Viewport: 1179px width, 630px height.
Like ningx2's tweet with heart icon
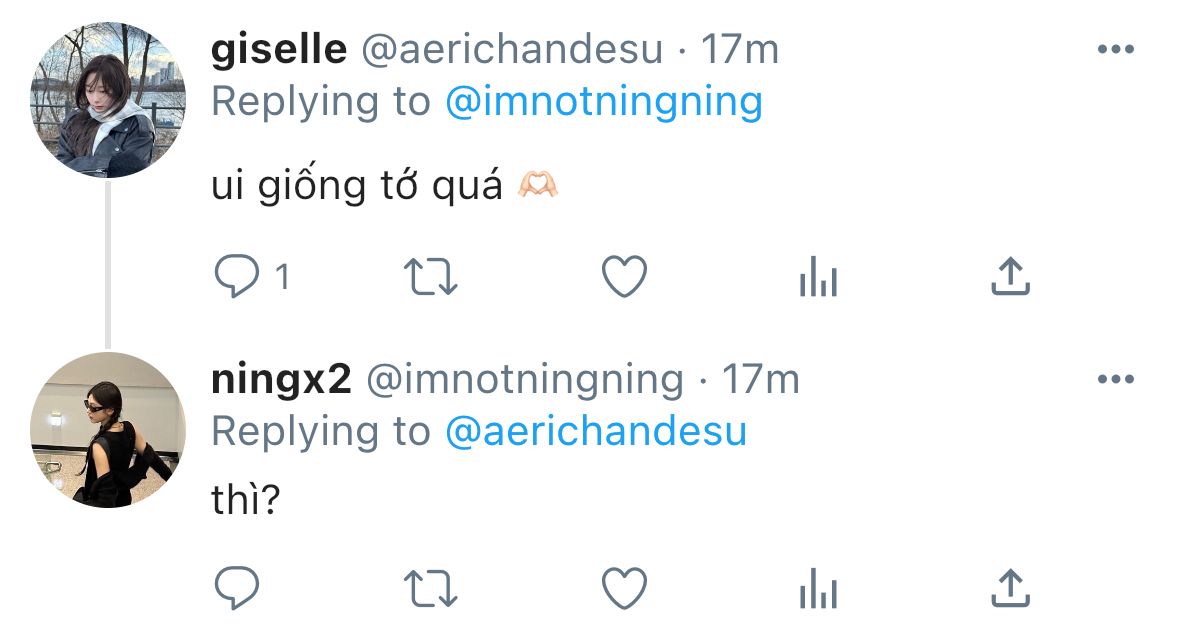[624, 588]
